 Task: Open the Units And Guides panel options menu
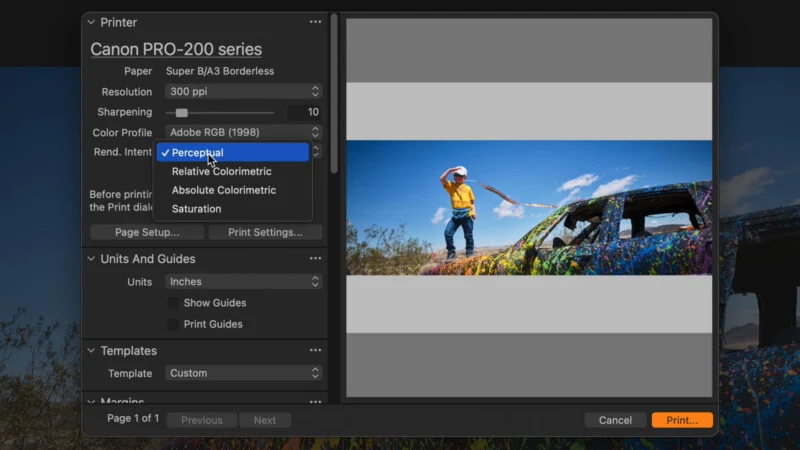315,259
